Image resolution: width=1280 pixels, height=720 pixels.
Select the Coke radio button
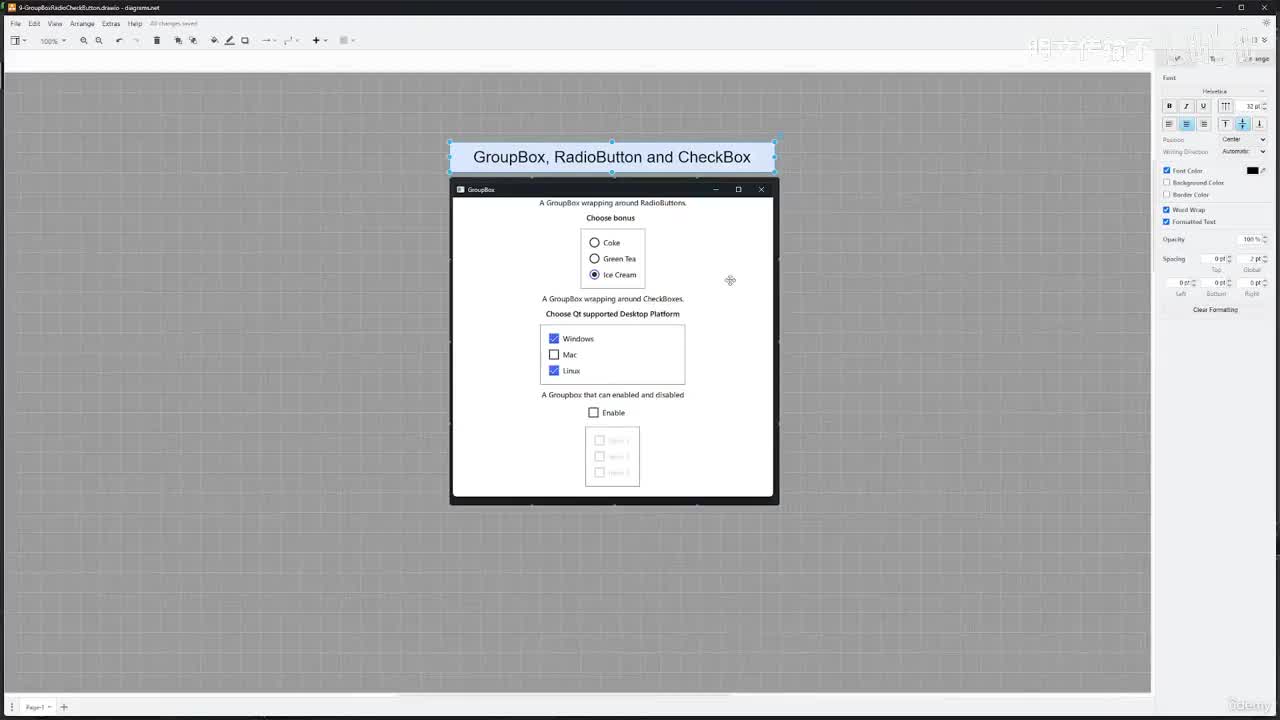[x=594, y=243]
